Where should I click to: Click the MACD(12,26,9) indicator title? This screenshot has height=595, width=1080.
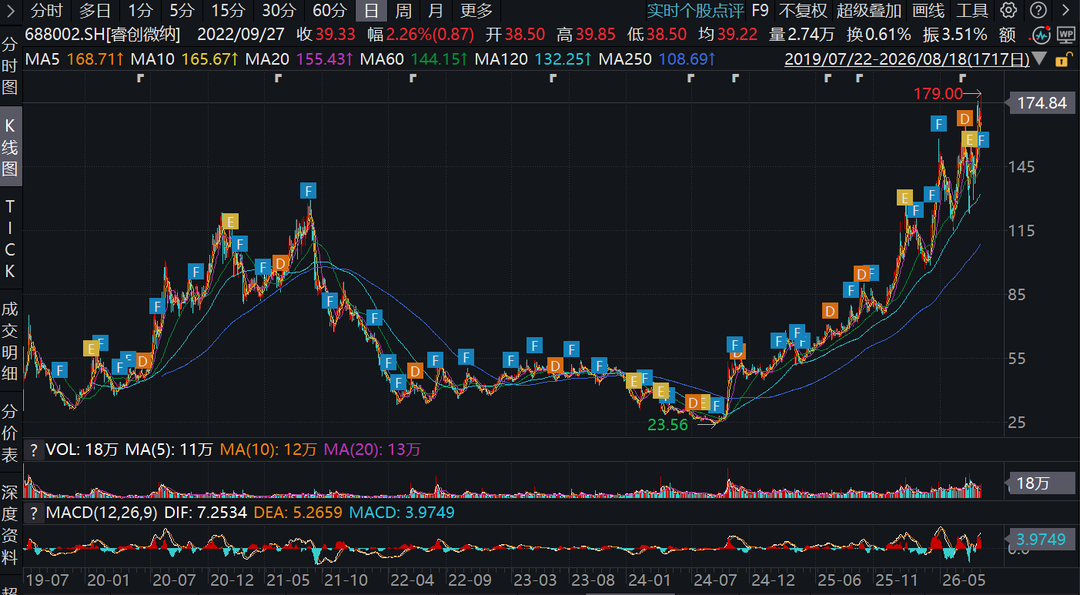(x=102, y=513)
